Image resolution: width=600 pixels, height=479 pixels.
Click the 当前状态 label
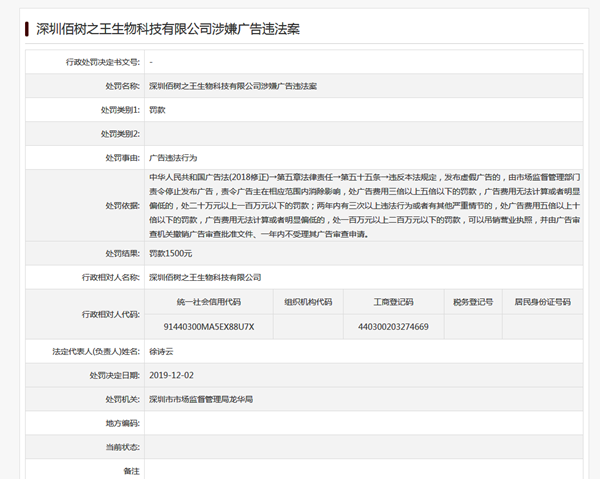(122, 447)
